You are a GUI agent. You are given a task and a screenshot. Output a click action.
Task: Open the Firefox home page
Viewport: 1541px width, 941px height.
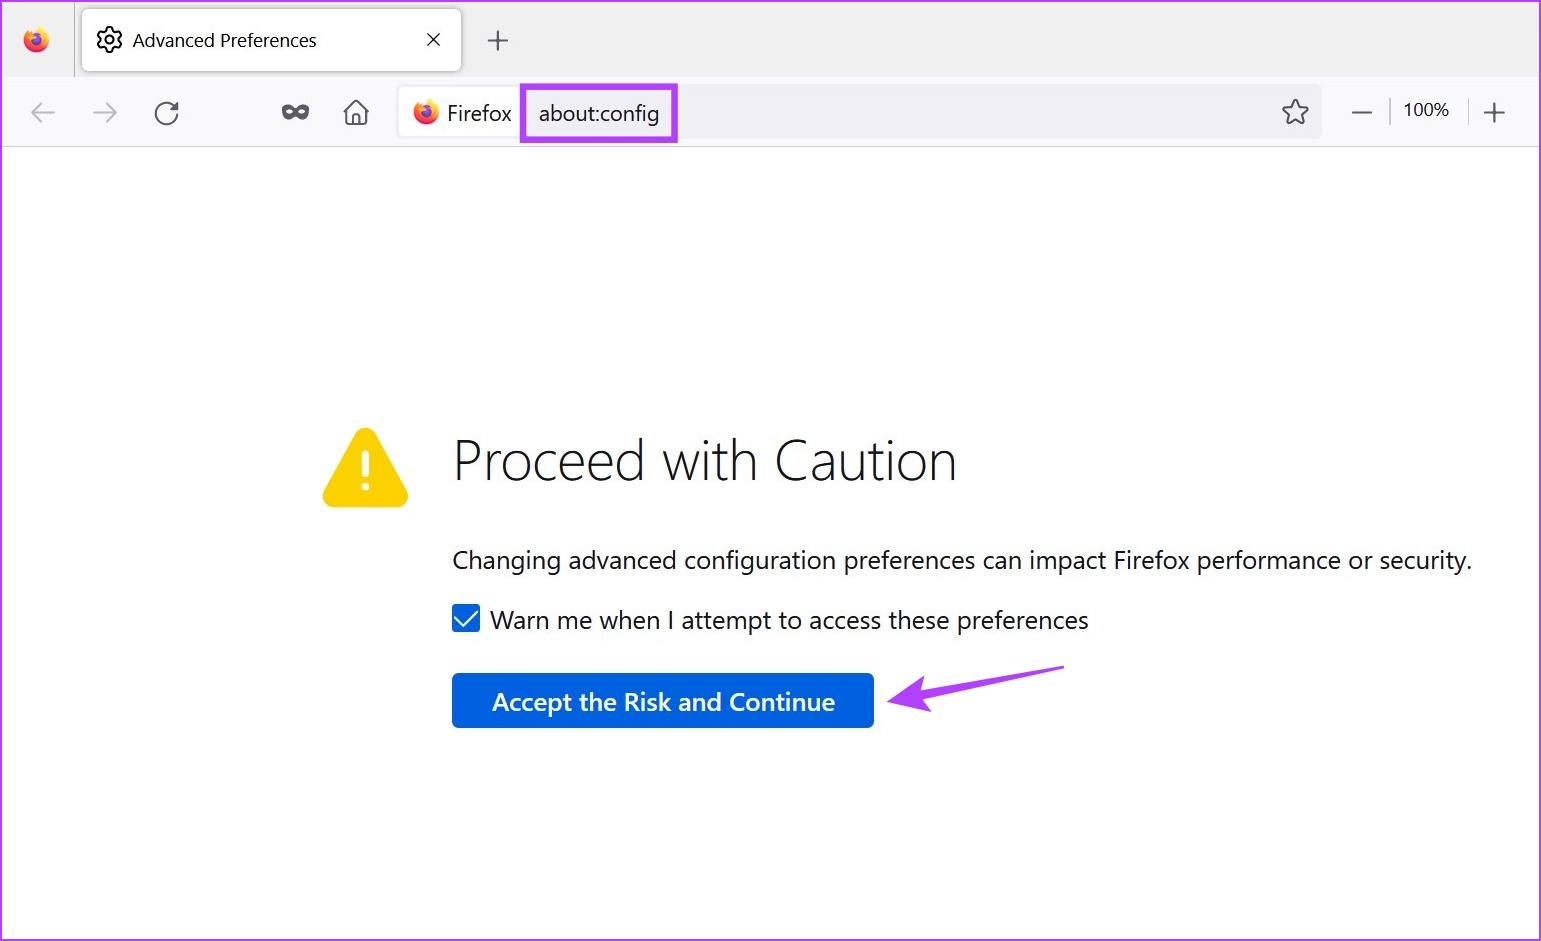356,112
